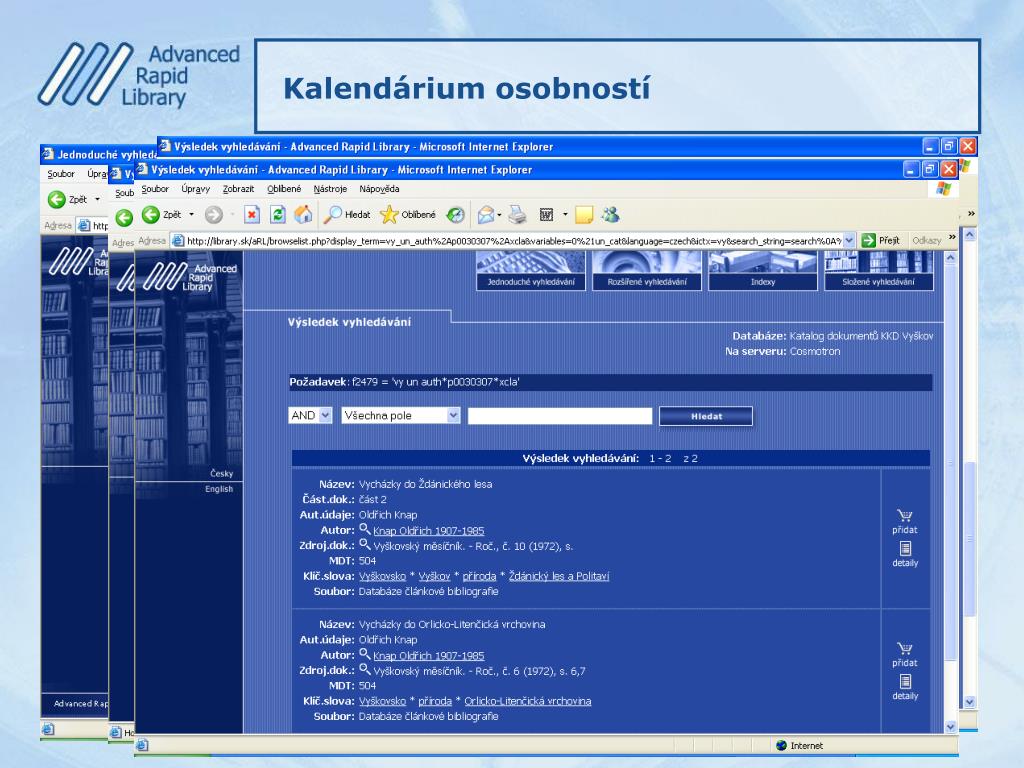Switch to Rozšířené vyhledávání tab

pos(647,271)
